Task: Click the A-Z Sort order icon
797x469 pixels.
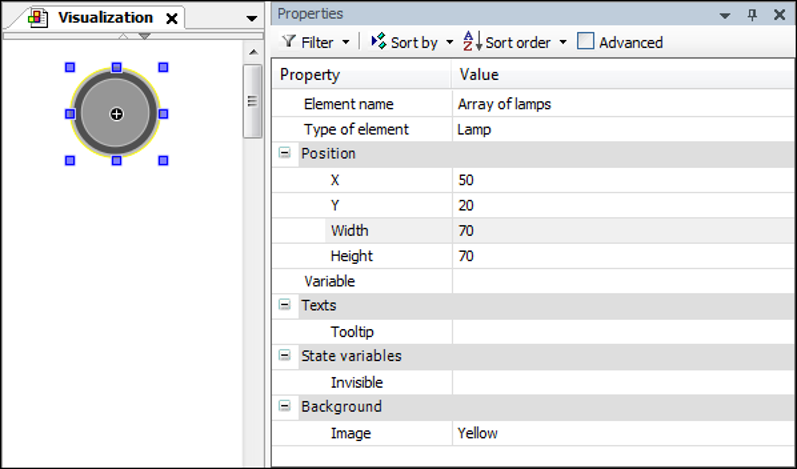Action: point(472,41)
